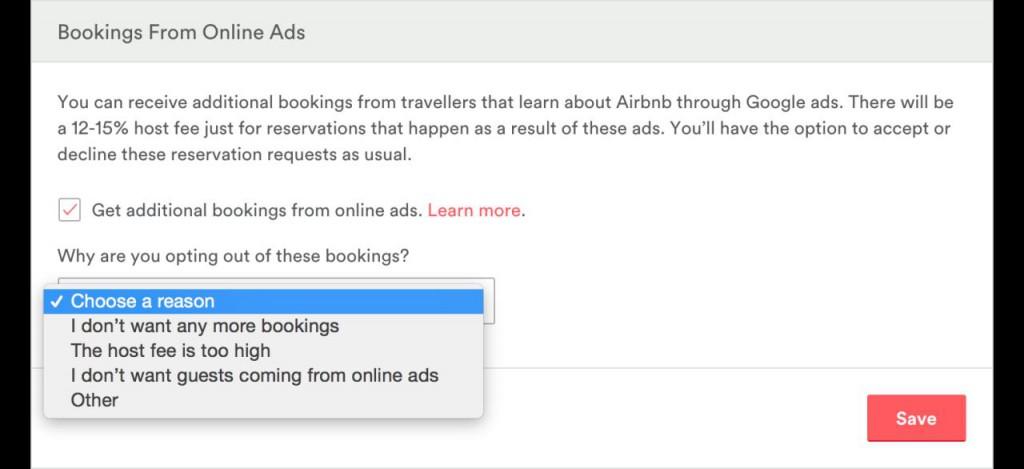Select the 'Choose a reason' option
This screenshot has width=1024, height=469.
(x=142, y=301)
